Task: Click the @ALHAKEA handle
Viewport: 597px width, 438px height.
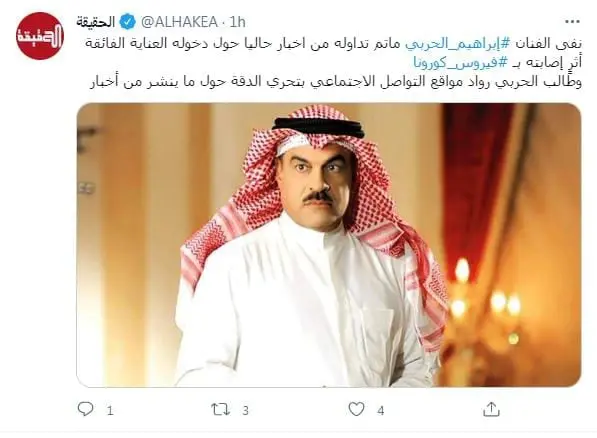Action: (x=179, y=22)
